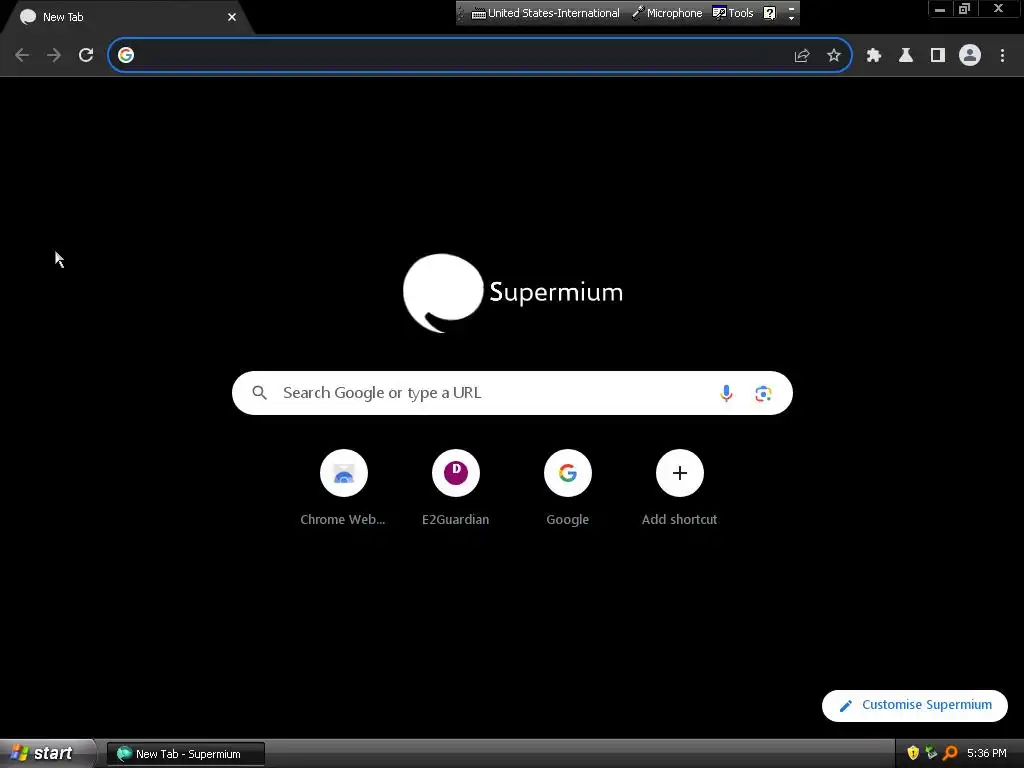Click the browser forward arrow
This screenshot has height=768, width=1024.
pyautogui.click(x=54, y=56)
